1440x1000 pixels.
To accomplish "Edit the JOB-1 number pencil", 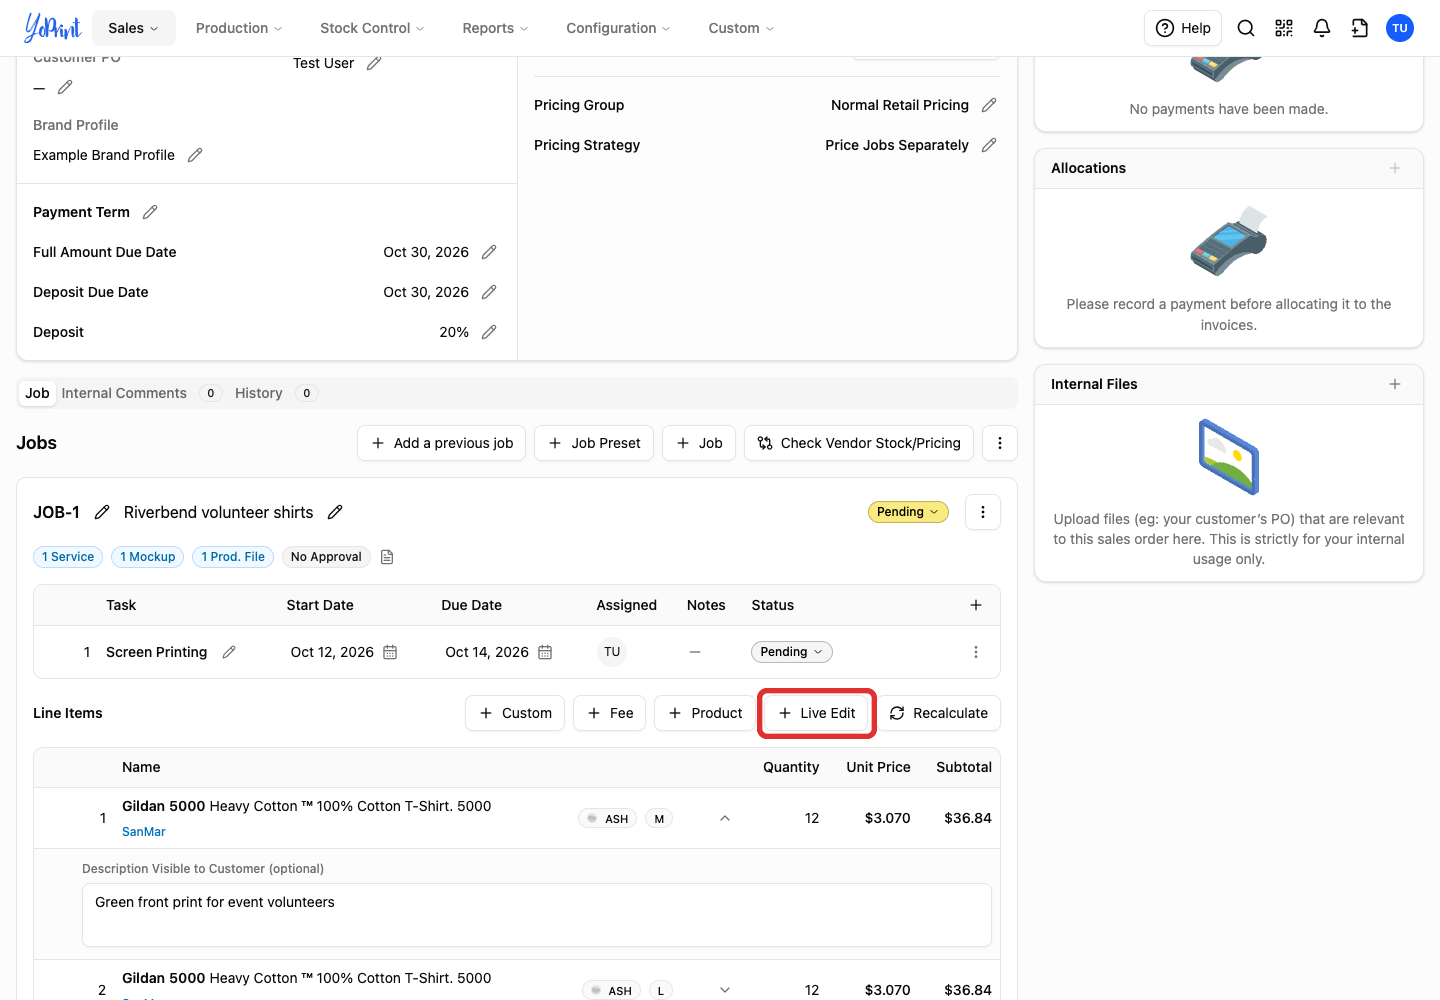I will [102, 512].
